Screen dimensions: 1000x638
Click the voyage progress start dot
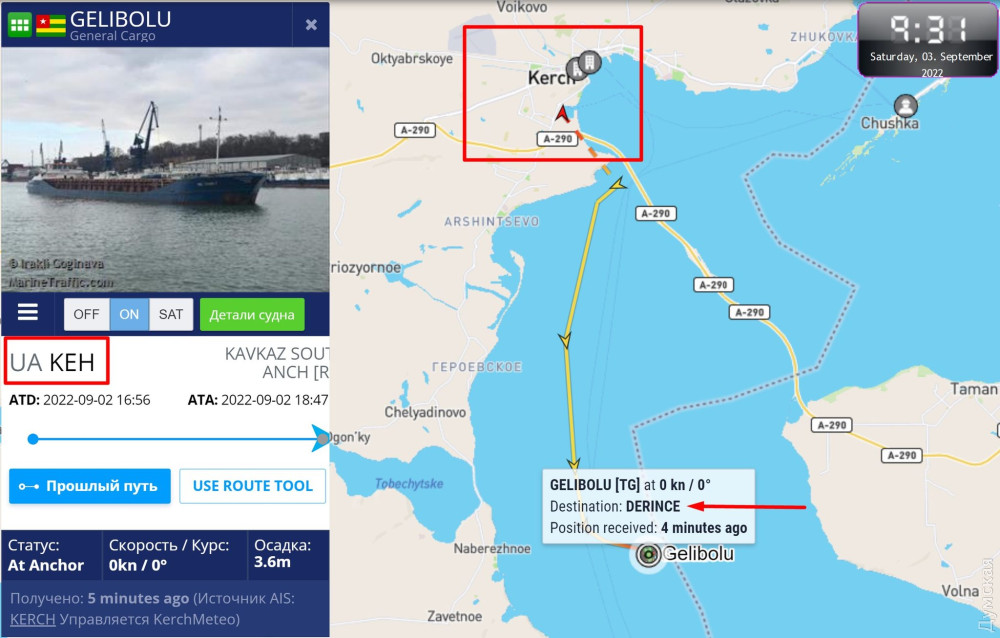(33, 439)
